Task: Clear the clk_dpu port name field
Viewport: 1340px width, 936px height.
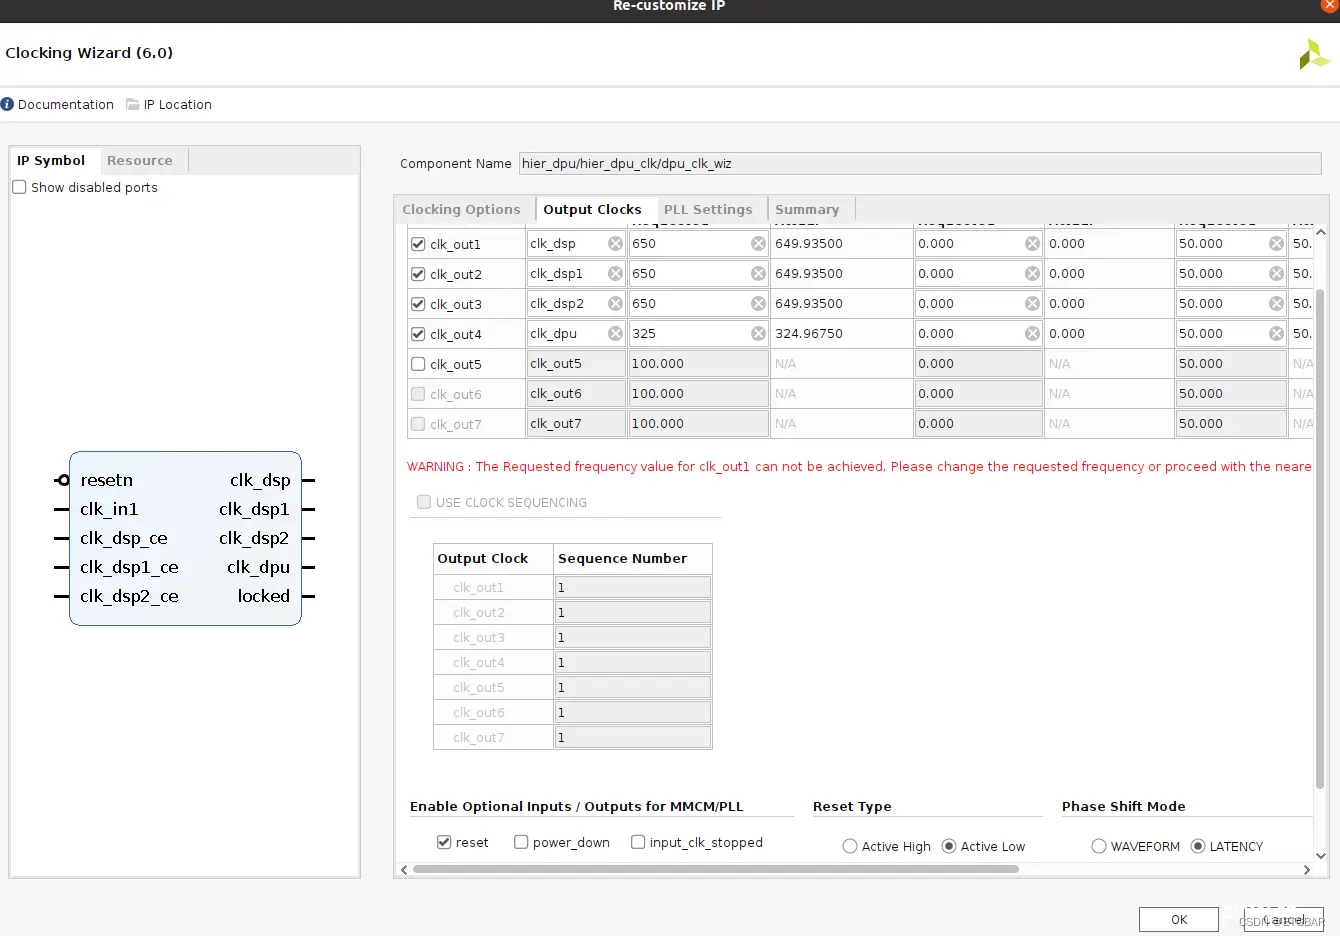Action: [x=615, y=334]
